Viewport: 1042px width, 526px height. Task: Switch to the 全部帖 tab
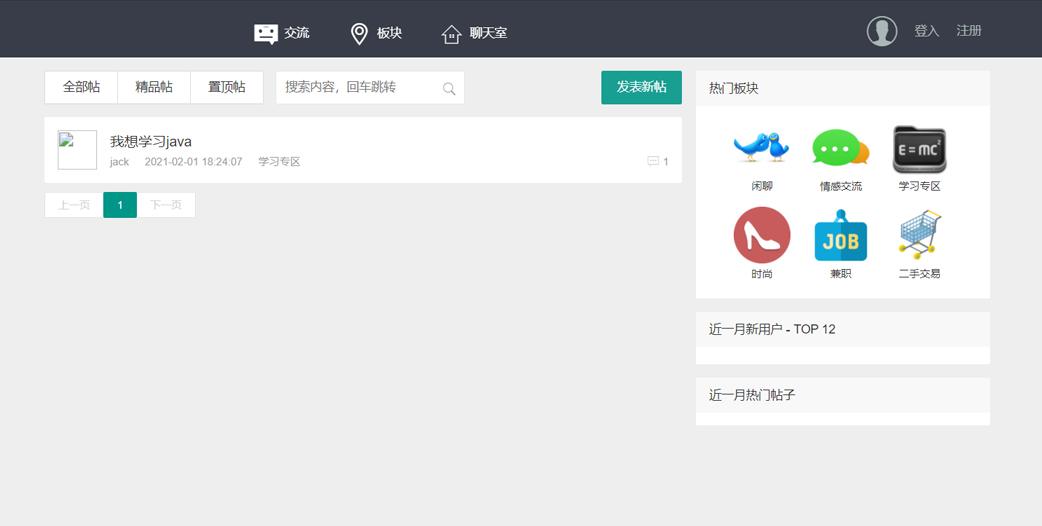click(81, 87)
